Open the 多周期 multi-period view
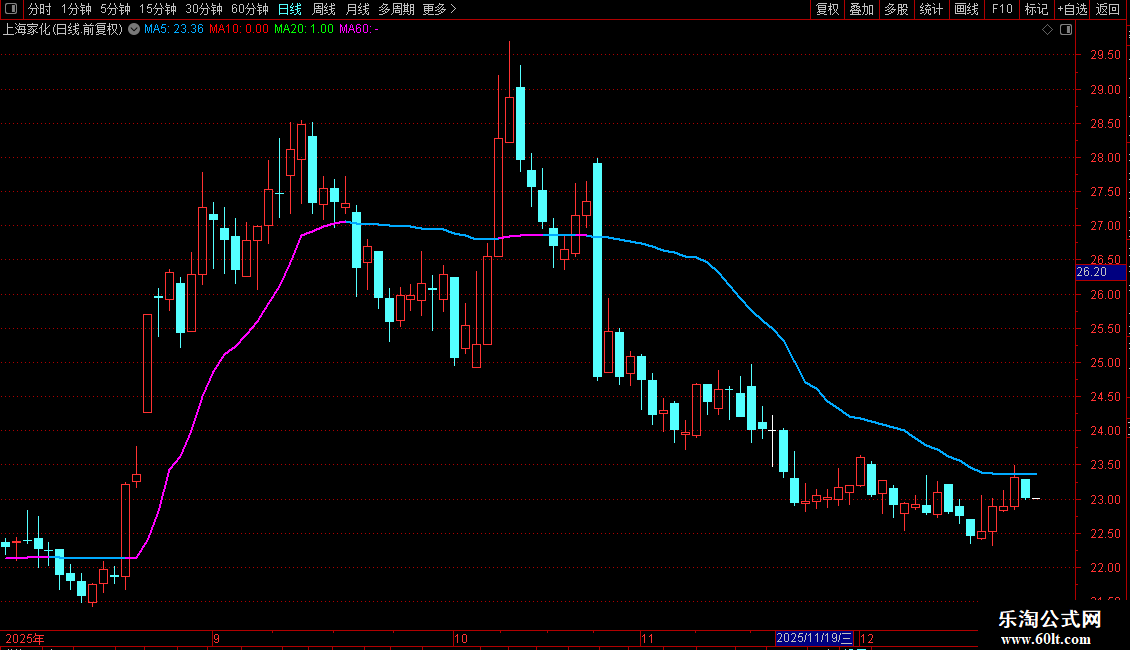The height and width of the screenshot is (650, 1130). pos(396,9)
